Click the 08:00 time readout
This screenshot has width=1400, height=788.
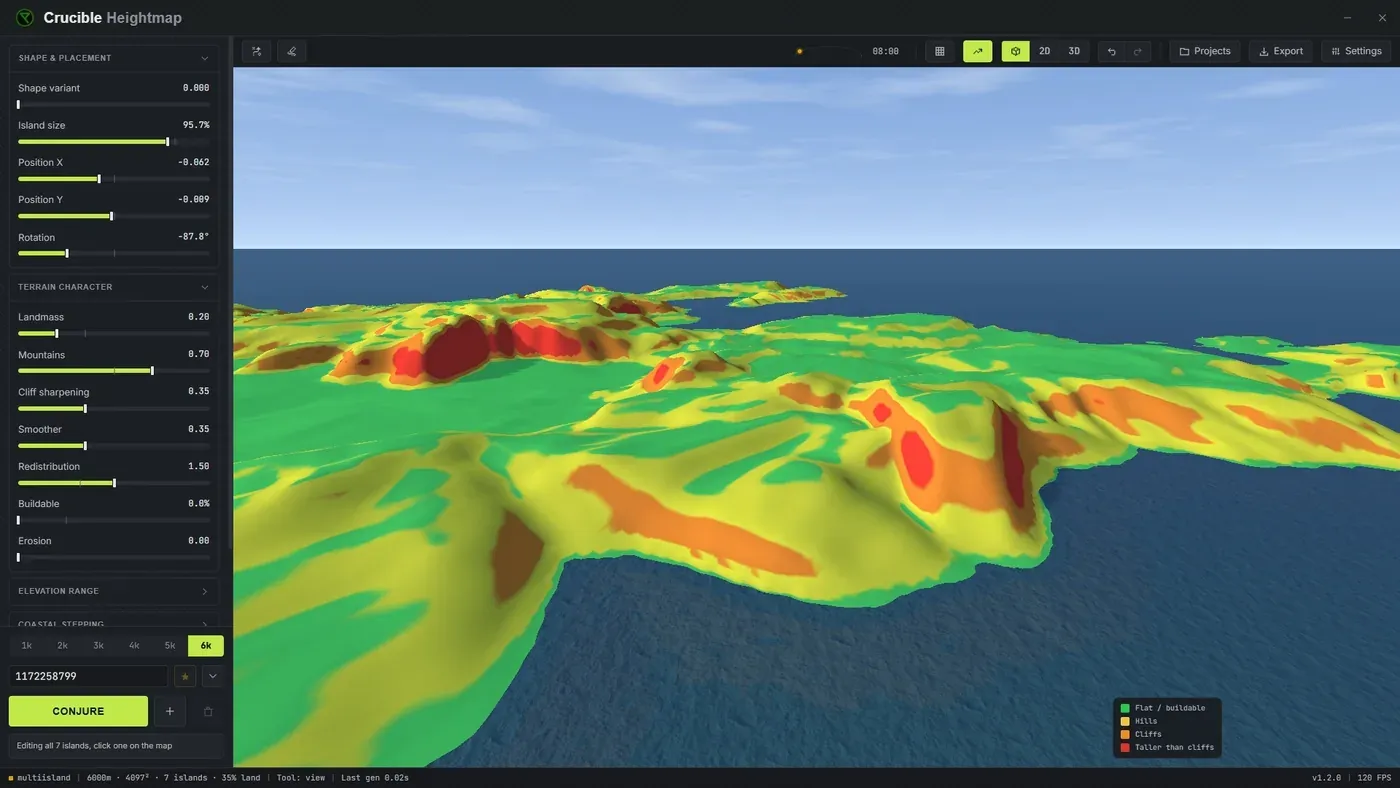tap(885, 51)
